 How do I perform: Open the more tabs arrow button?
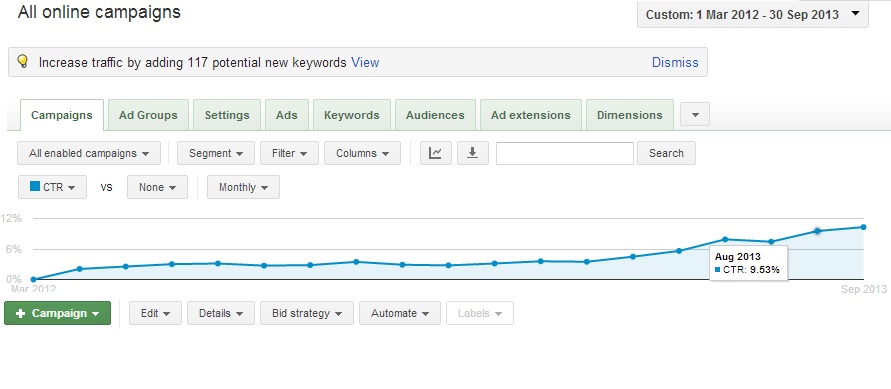(694, 115)
